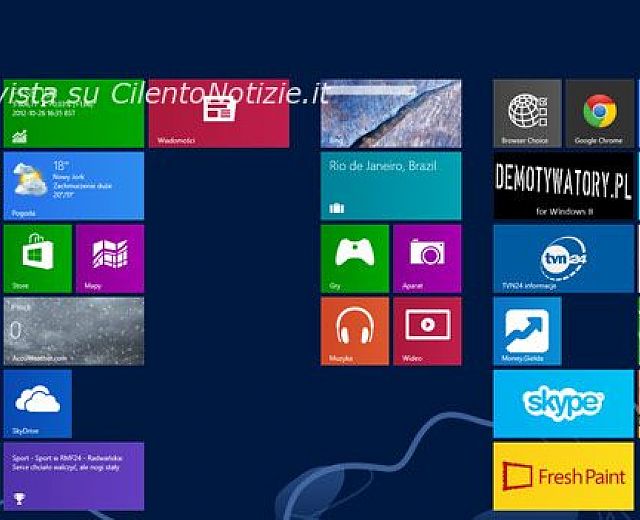Open the green Finance stock tile

[73, 113]
